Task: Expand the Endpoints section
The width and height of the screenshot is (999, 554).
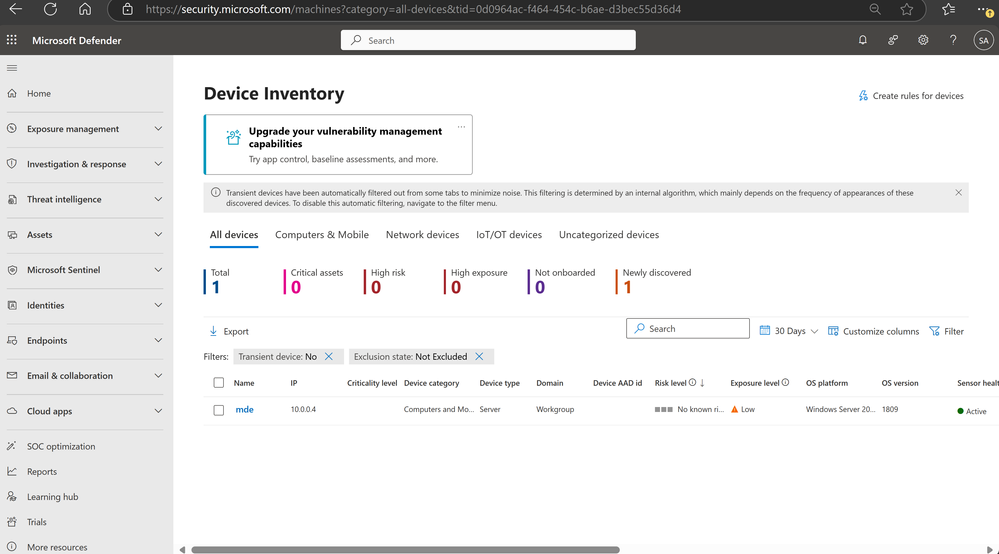Action: click(158, 340)
